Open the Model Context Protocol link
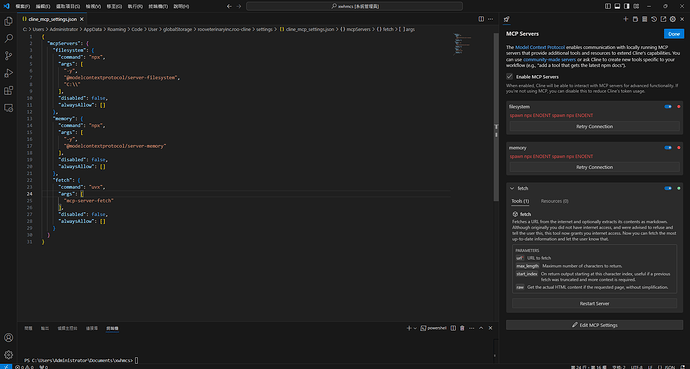 pyautogui.click(x=540, y=47)
